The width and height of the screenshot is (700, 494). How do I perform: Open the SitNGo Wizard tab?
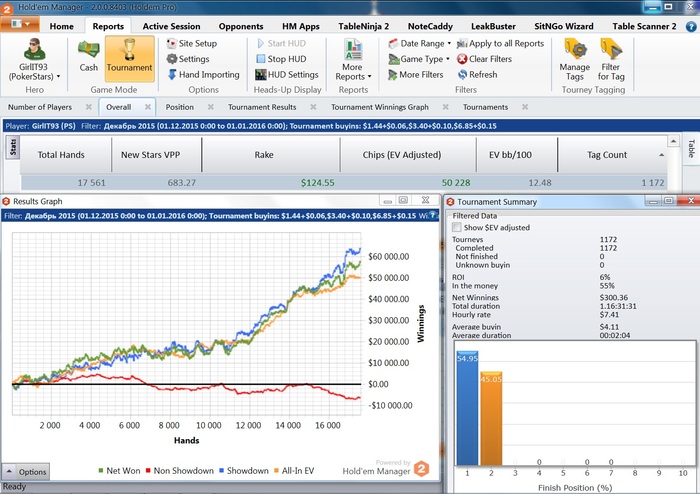pyautogui.click(x=564, y=26)
